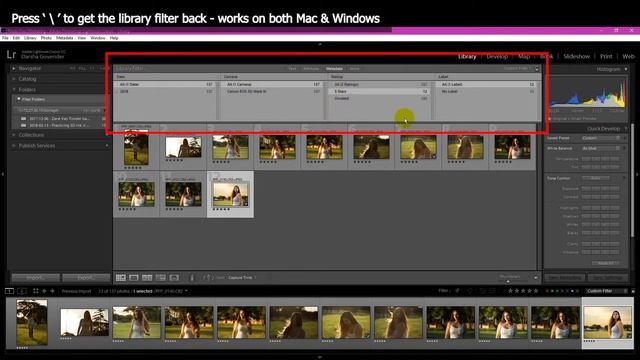The image size is (640, 360).
Task: Click the Sync Settings button
Action: pyautogui.click(x=607, y=278)
